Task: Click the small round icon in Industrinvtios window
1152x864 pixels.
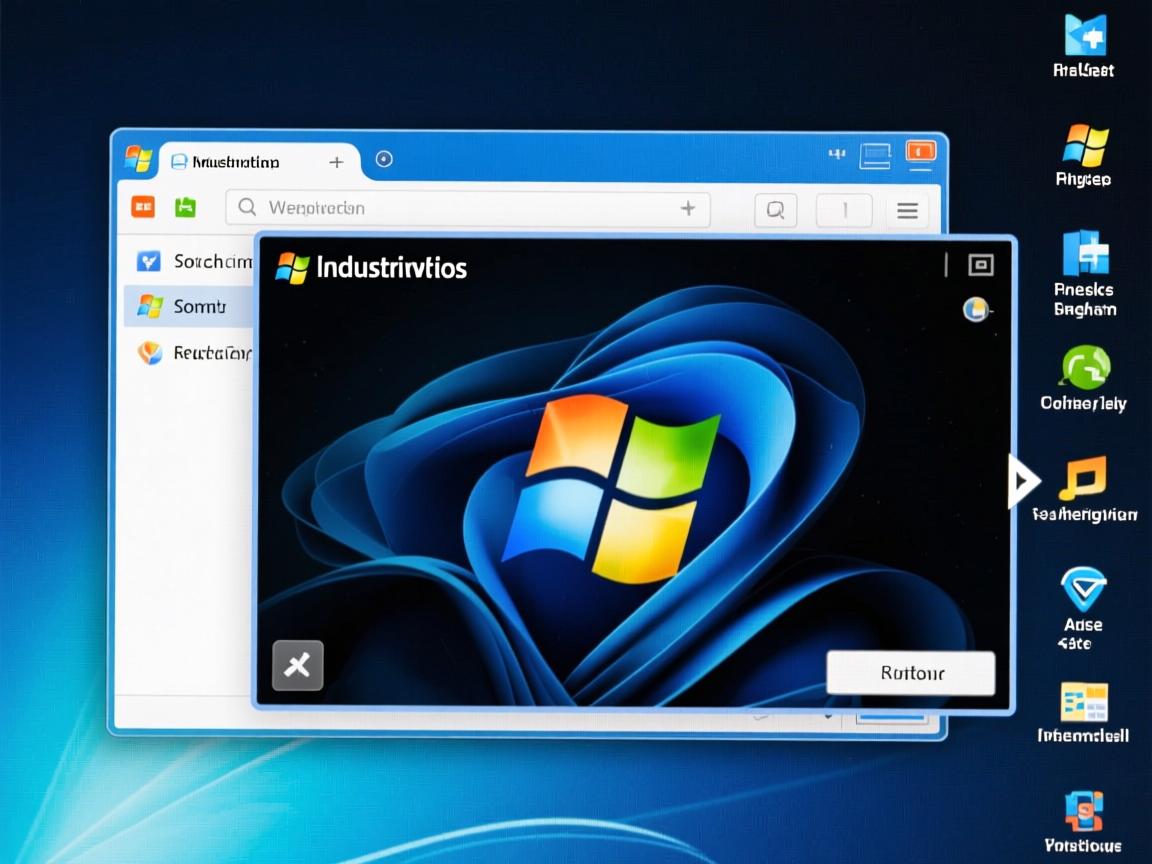Action: 975,310
